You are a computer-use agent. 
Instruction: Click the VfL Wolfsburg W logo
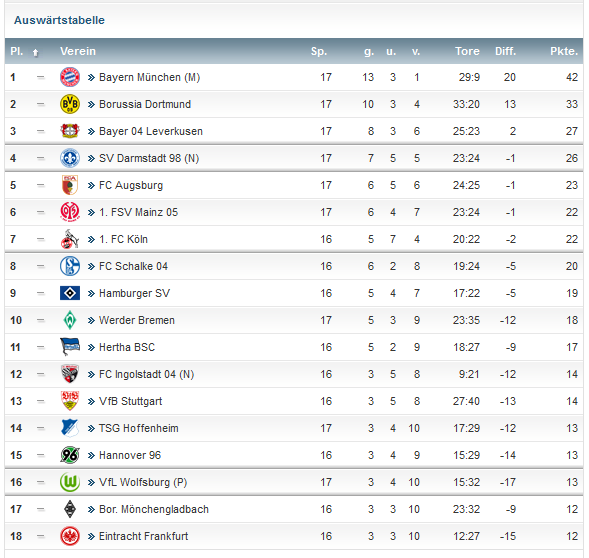pos(70,482)
